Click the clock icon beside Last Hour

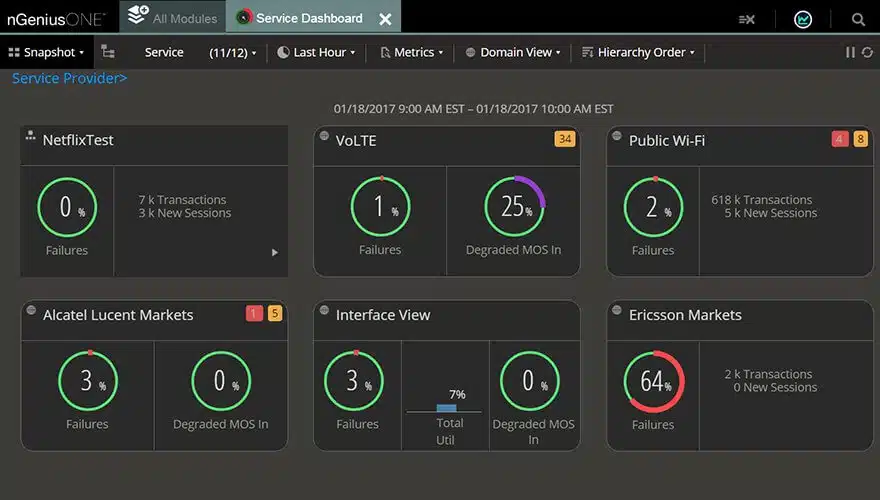tap(283, 52)
